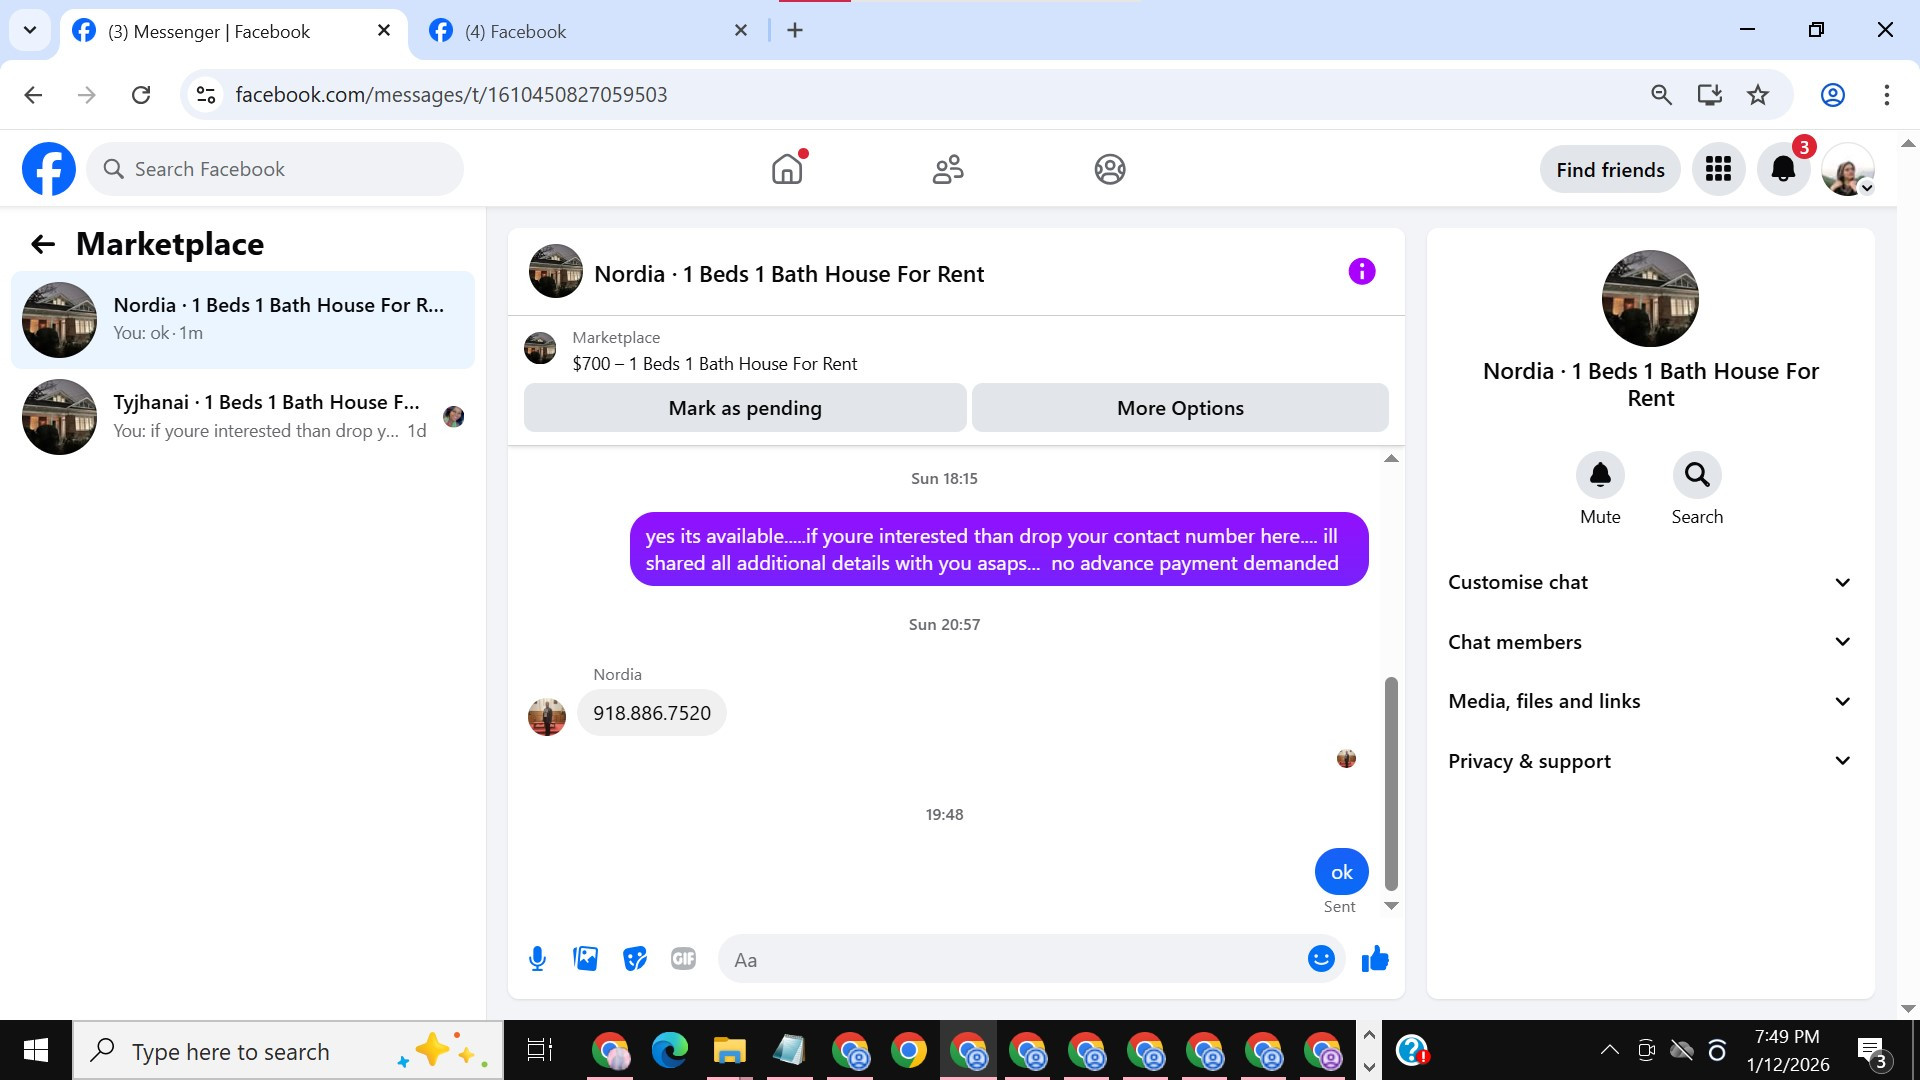Expand Chat members section
Image resolution: width=1920 pixels, height=1080 pixels.
(x=1650, y=642)
